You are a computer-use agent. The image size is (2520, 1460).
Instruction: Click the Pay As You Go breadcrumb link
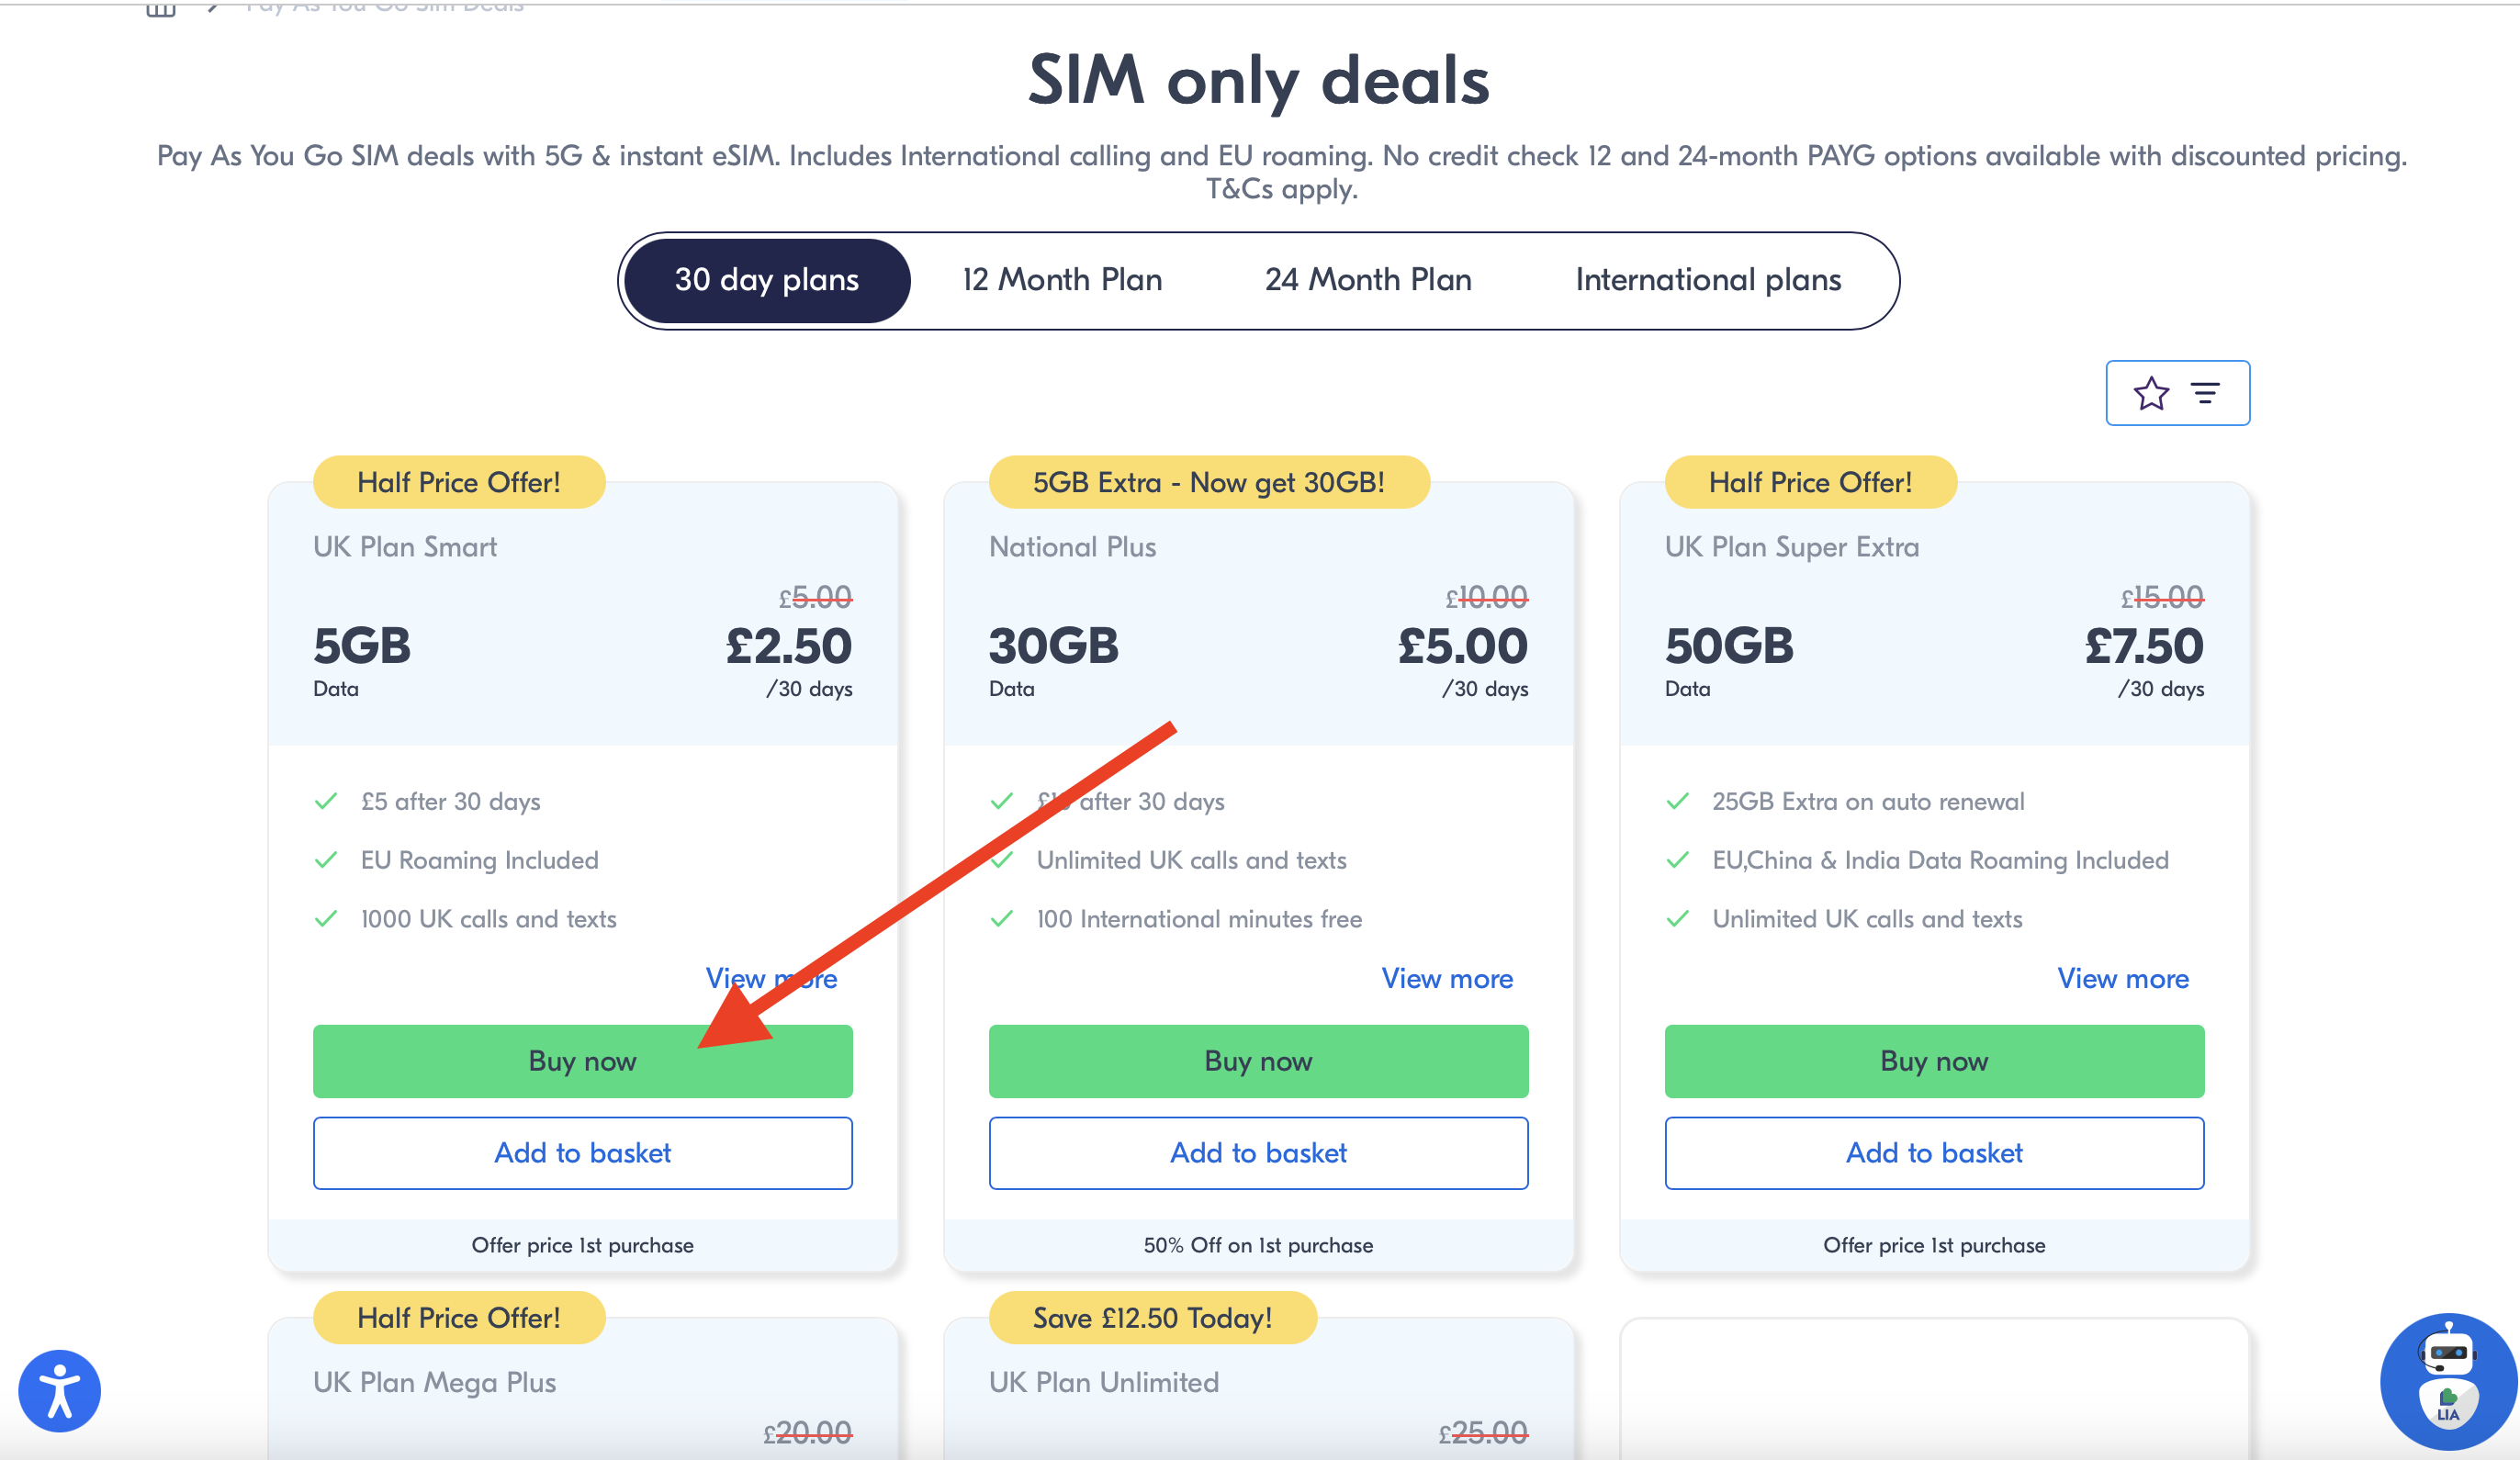pyautogui.click(x=385, y=6)
